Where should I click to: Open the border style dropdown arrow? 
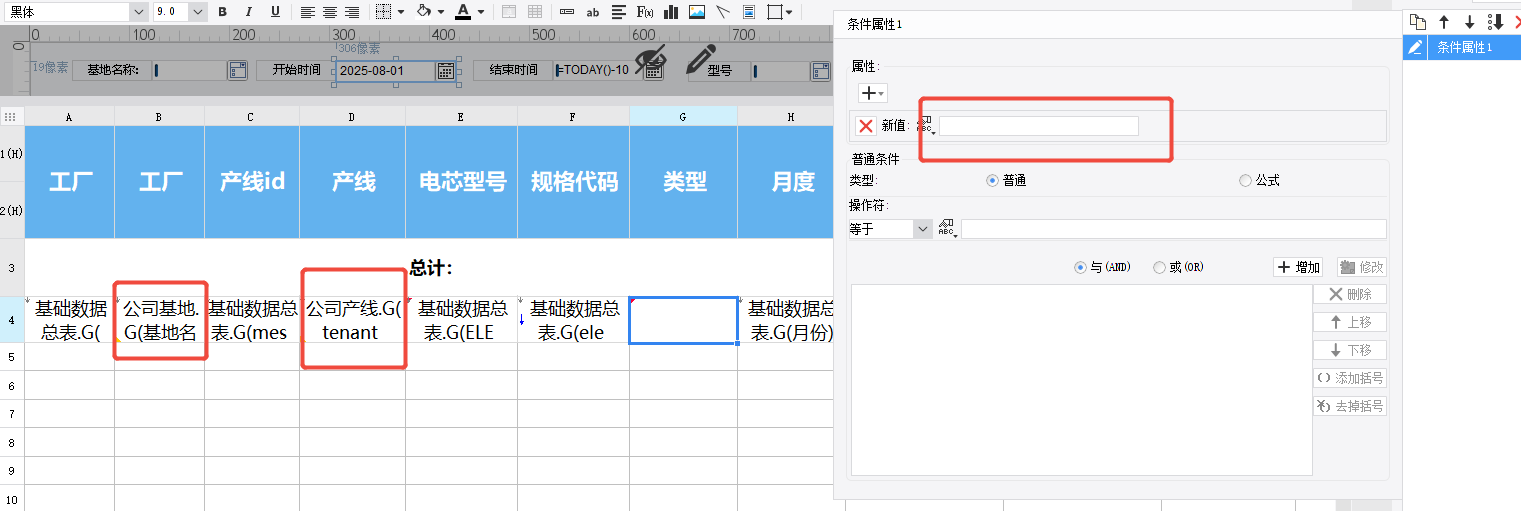[401, 12]
